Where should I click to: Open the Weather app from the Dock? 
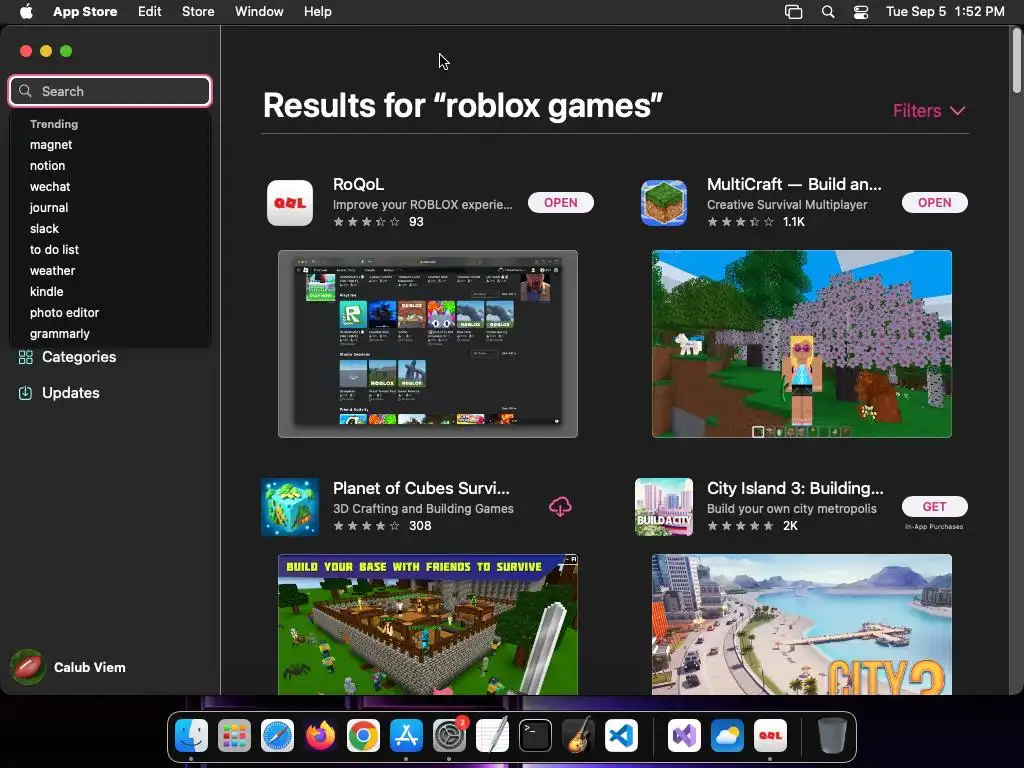pyautogui.click(x=728, y=736)
